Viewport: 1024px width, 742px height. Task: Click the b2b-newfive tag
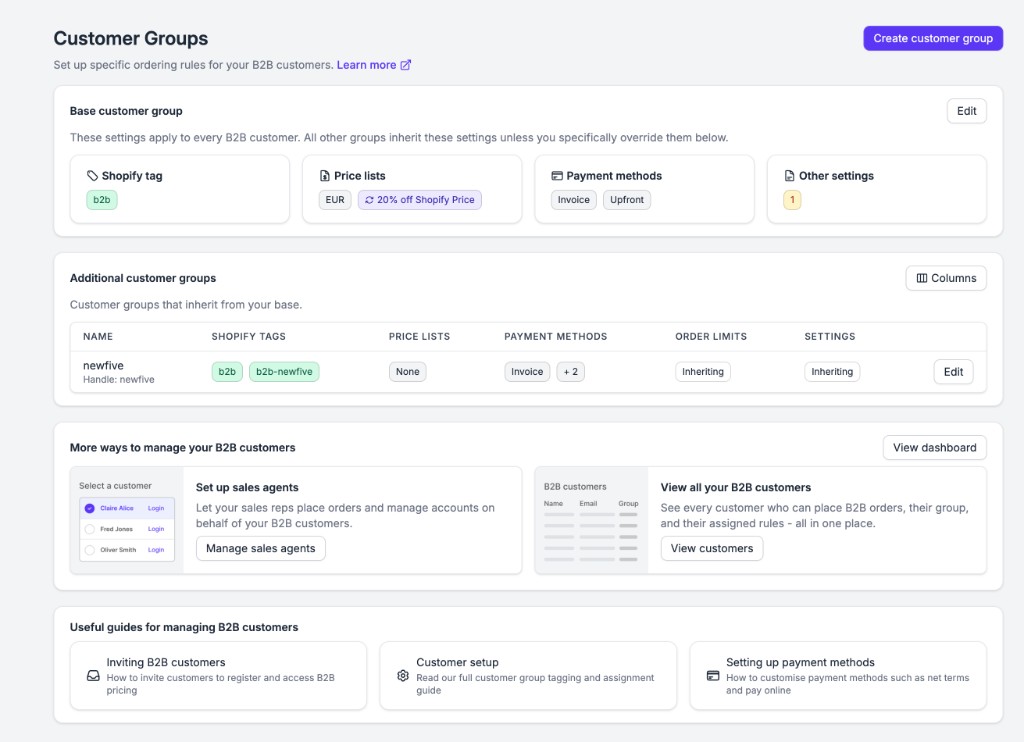pyautogui.click(x=284, y=372)
